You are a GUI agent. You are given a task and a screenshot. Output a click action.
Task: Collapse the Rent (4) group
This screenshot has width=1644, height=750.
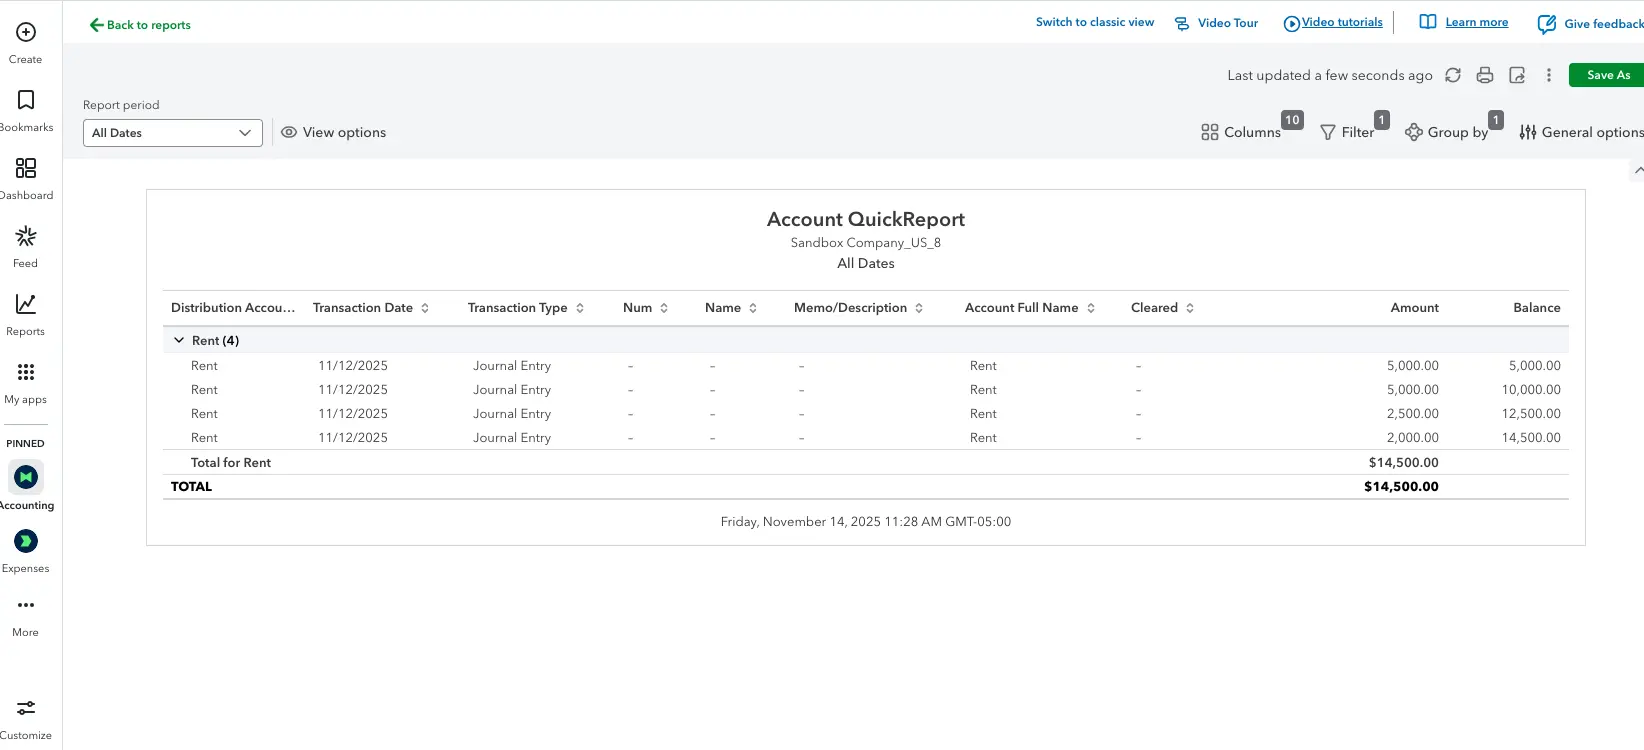[x=179, y=341]
